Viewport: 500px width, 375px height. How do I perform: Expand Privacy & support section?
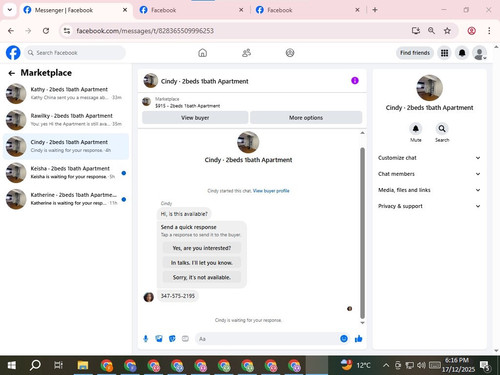(x=429, y=206)
